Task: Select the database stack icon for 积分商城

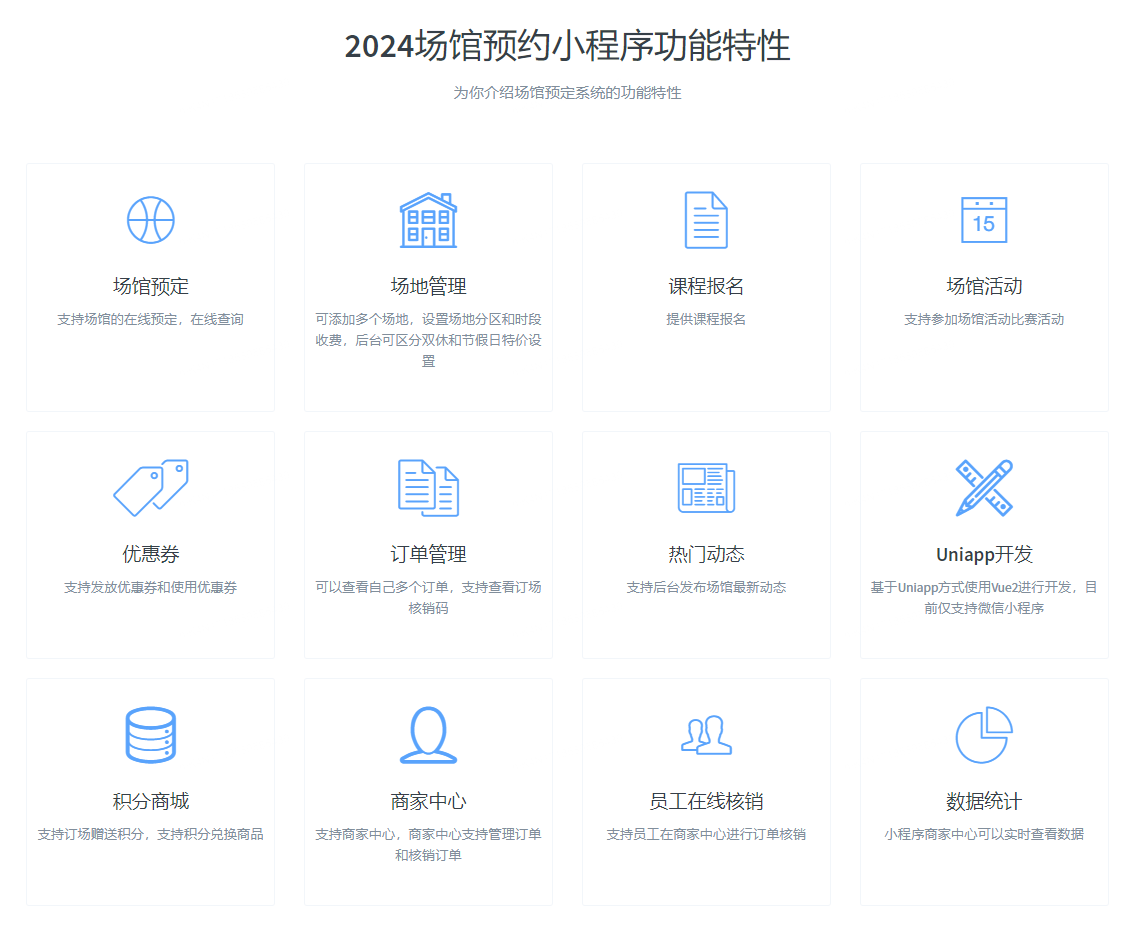Action: [x=150, y=735]
